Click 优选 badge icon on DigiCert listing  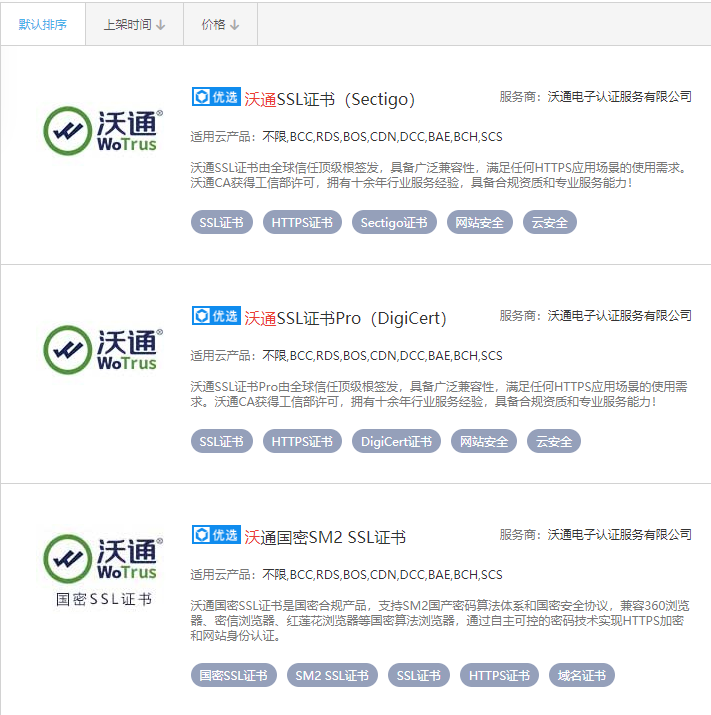click(216, 316)
